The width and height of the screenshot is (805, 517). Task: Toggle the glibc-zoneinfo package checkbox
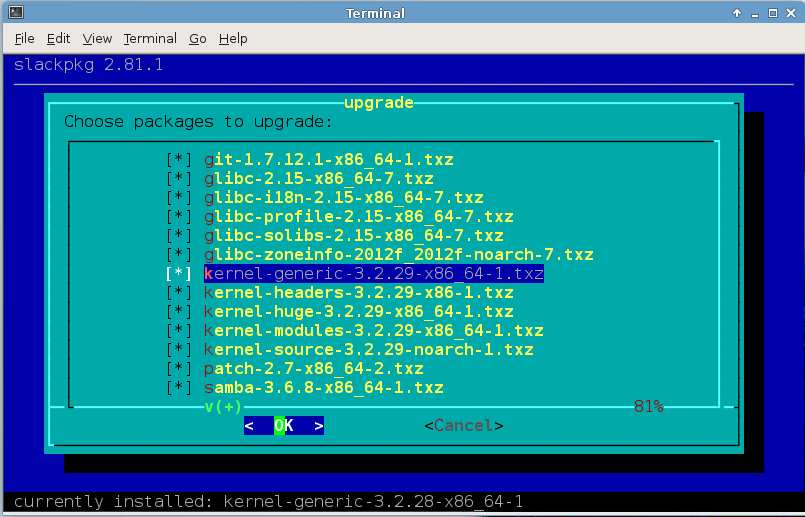(x=179, y=254)
